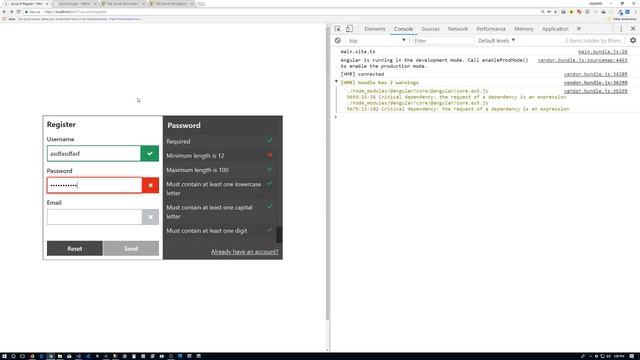
Task: Open the Windows Start menu
Action: pos(4,356)
